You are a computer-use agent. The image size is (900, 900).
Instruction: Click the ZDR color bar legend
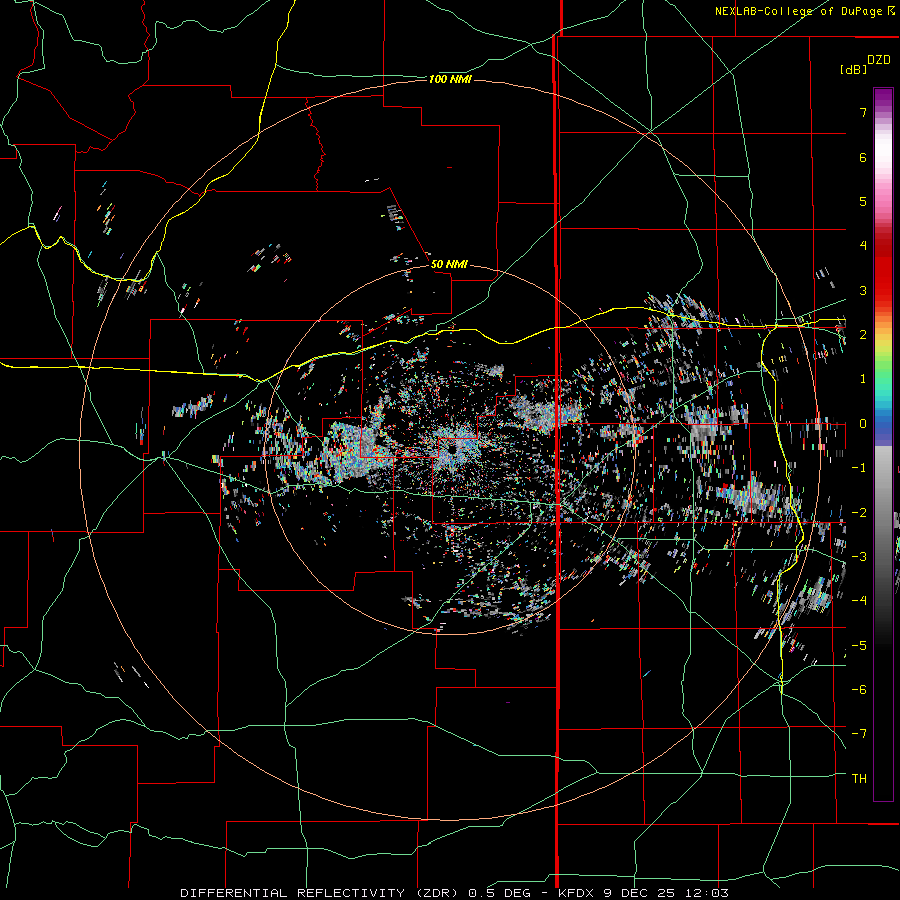(883, 444)
